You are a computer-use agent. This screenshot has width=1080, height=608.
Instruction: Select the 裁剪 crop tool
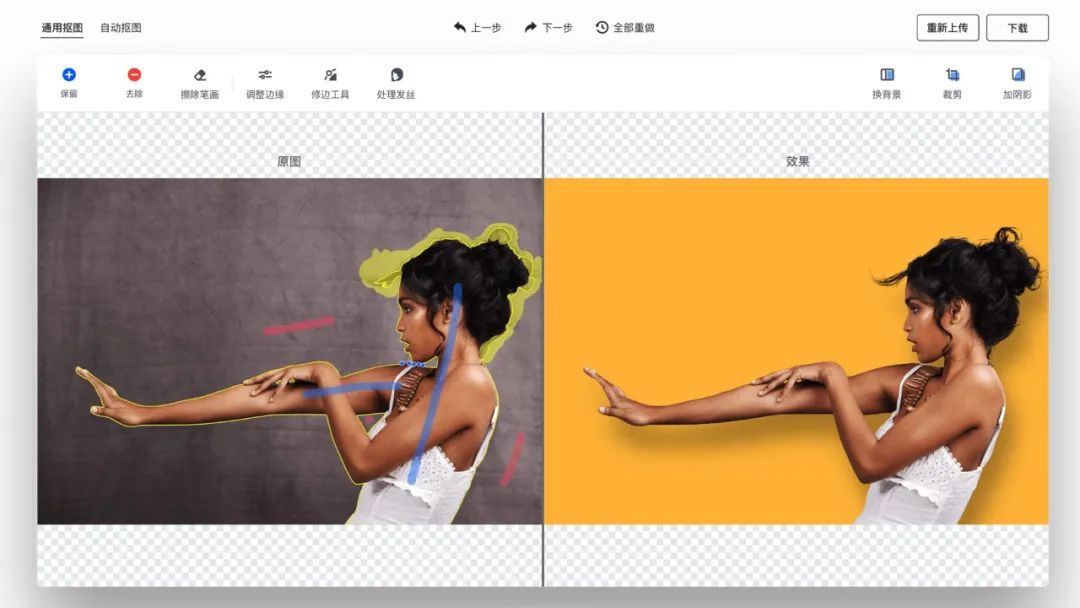(x=952, y=83)
